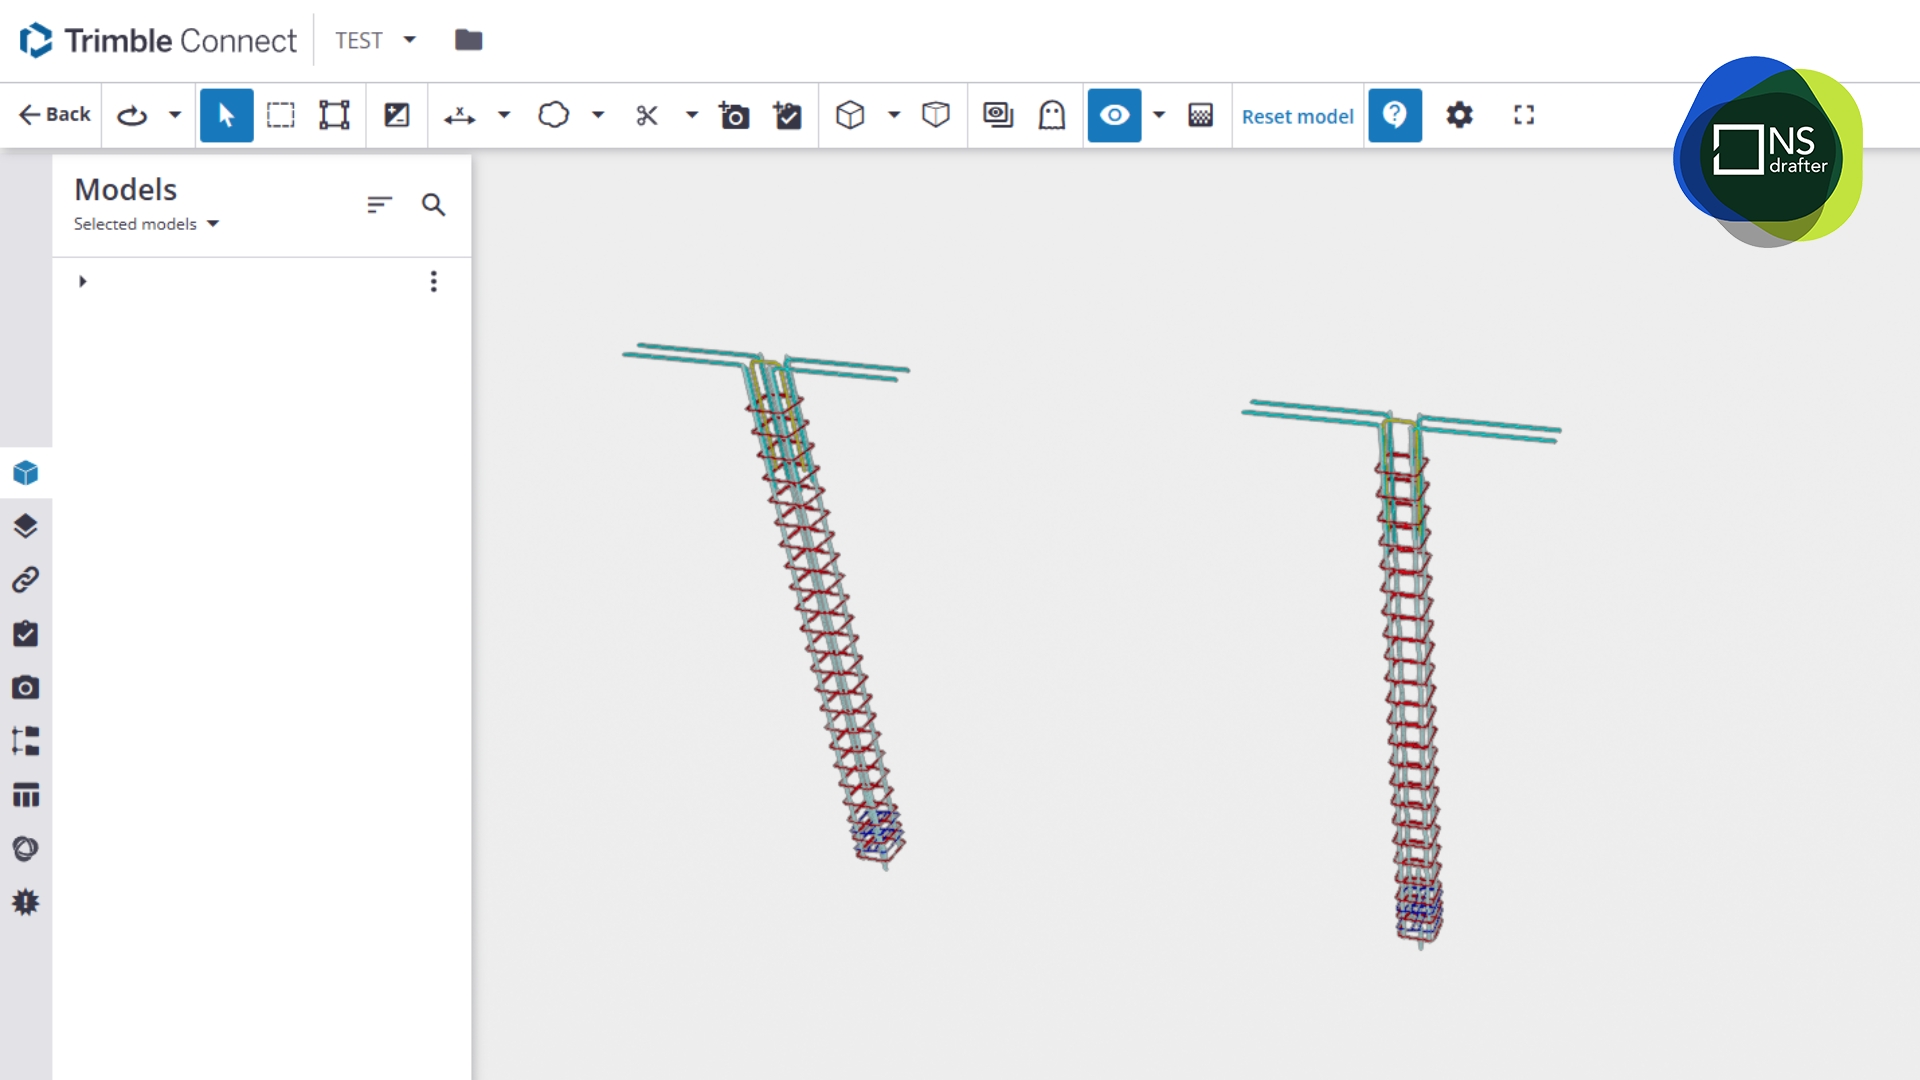Select the Measure tool in the toolbar
The width and height of the screenshot is (1920, 1080).
457,115
